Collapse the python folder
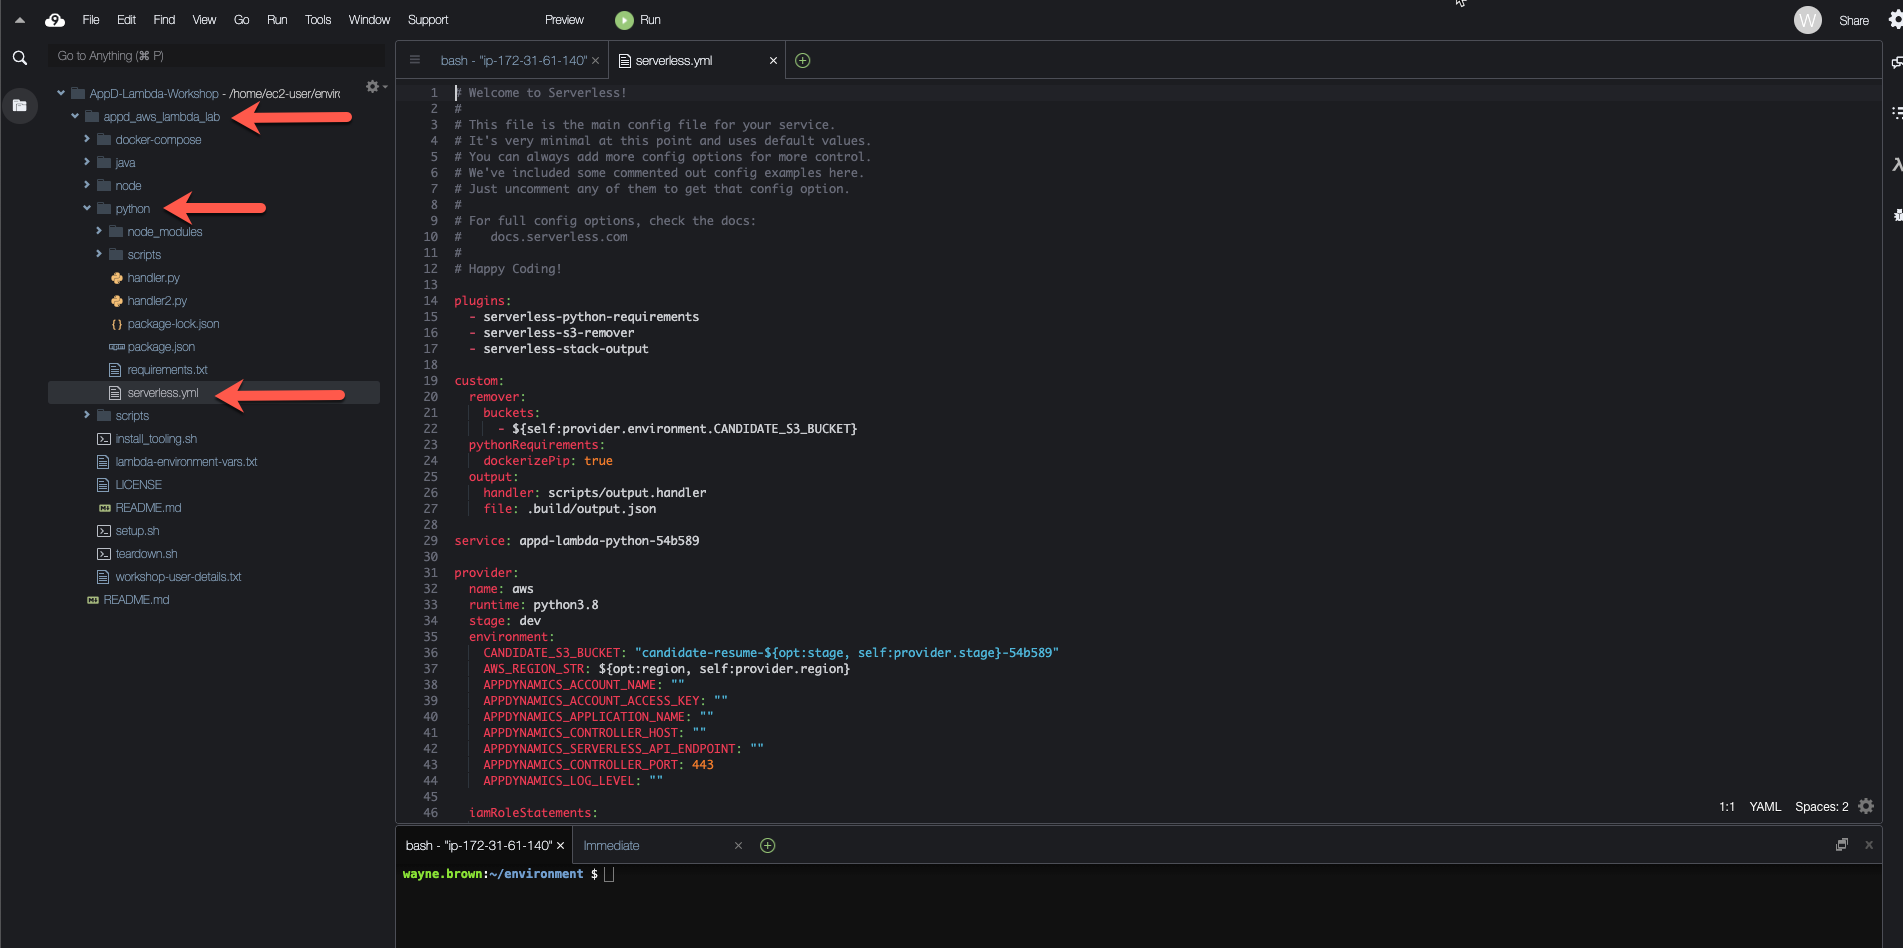 pyautogui.click(x=87, y=209)
